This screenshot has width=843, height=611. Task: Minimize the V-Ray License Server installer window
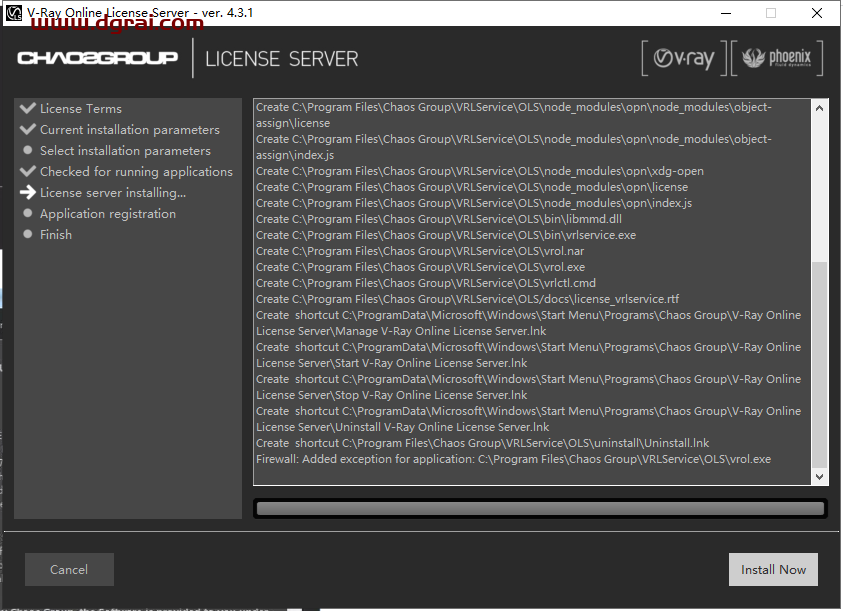coord(723,13)
